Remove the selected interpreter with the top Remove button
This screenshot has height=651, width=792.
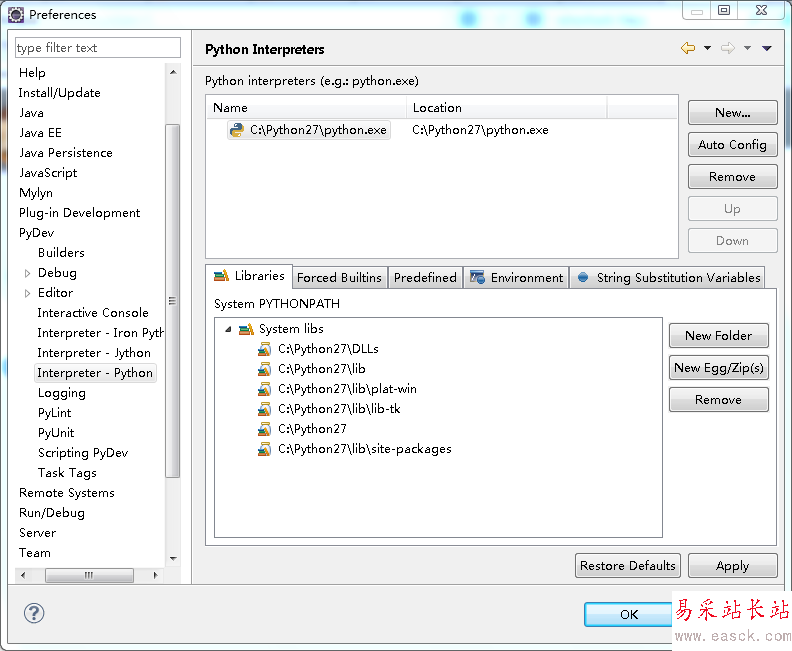[732, 177]
